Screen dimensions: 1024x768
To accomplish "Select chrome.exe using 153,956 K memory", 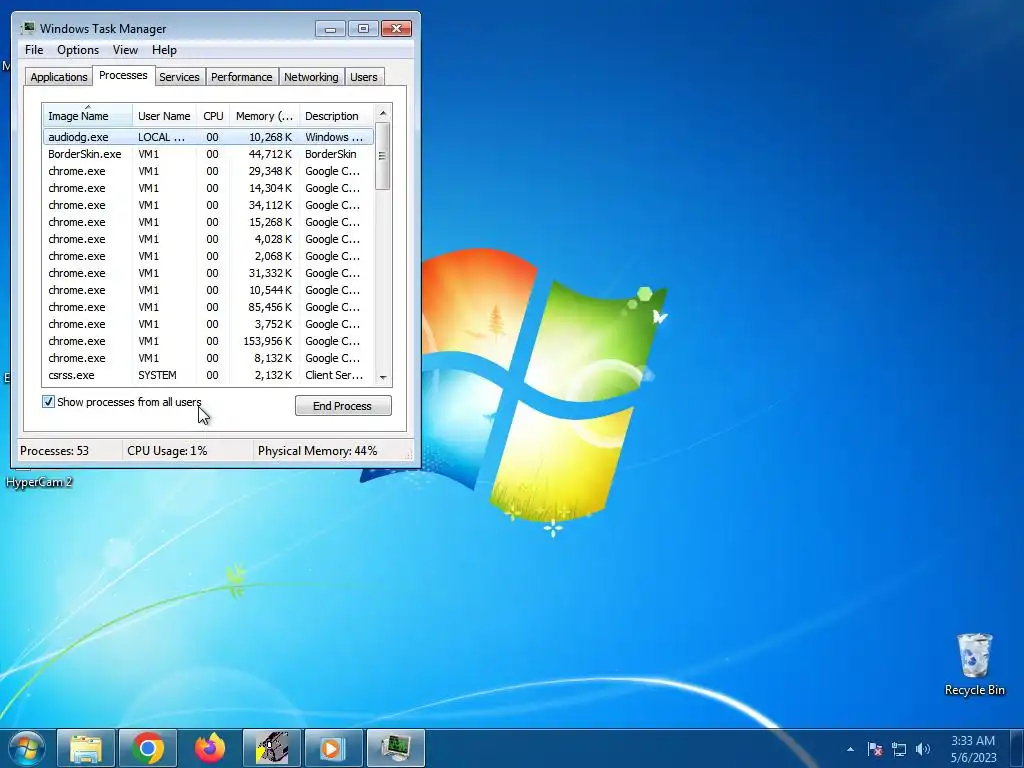I will click(208, 341).
